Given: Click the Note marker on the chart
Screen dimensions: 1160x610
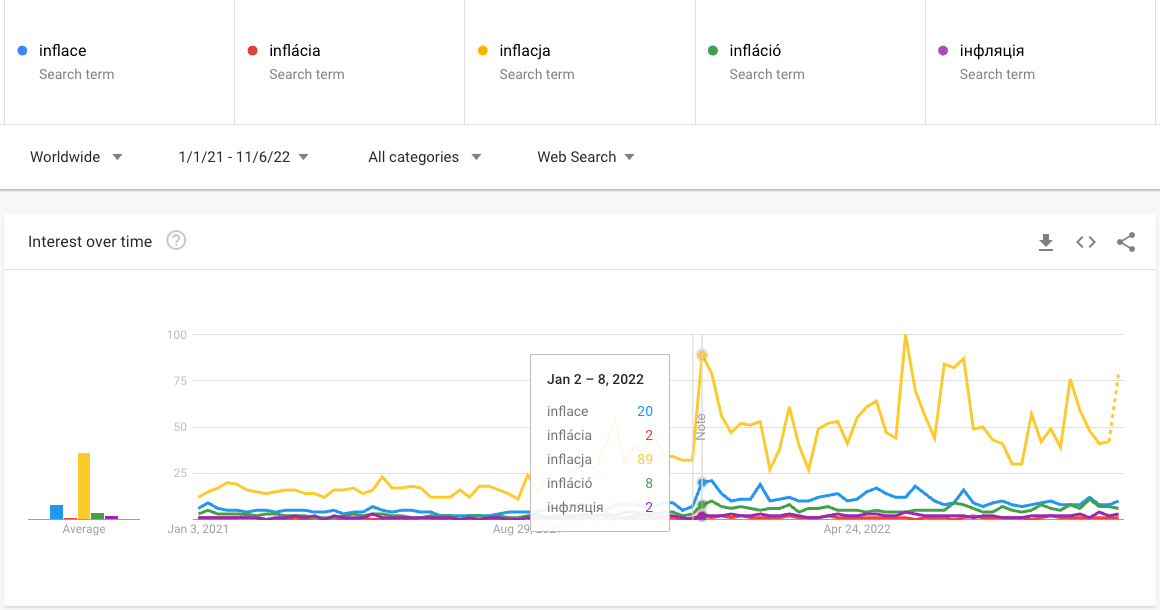Looking at the screenshot, I should (700, 425).
